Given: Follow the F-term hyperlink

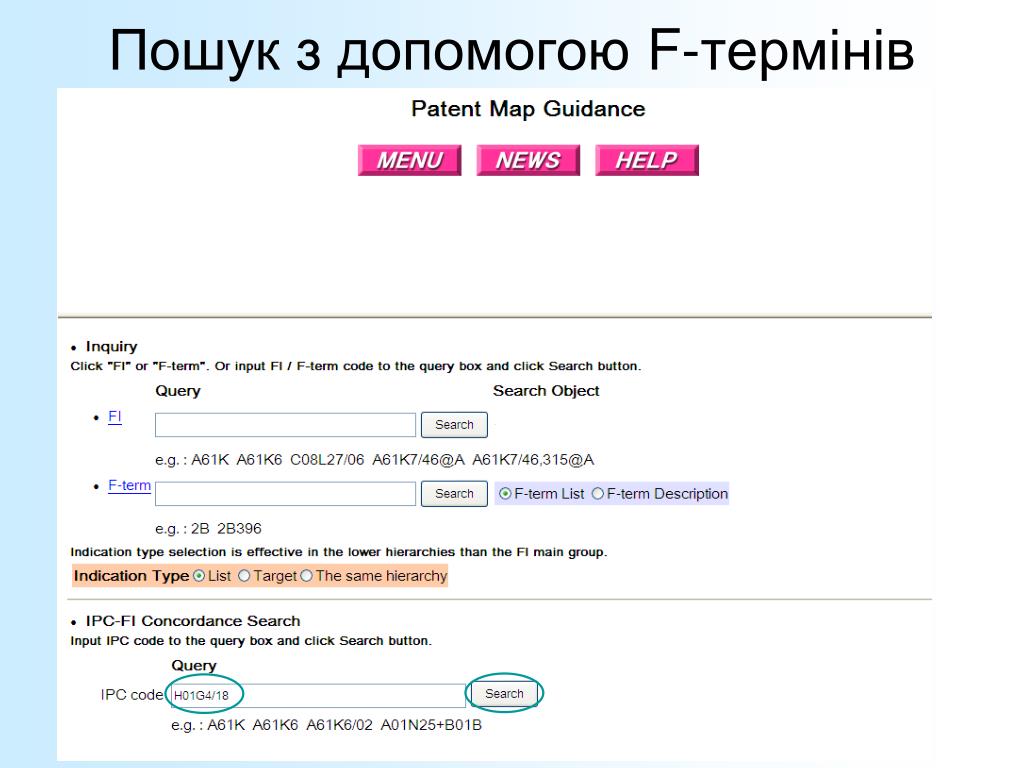Looking at the screenshot, I should pyautogui.click(x=129, y=485).
